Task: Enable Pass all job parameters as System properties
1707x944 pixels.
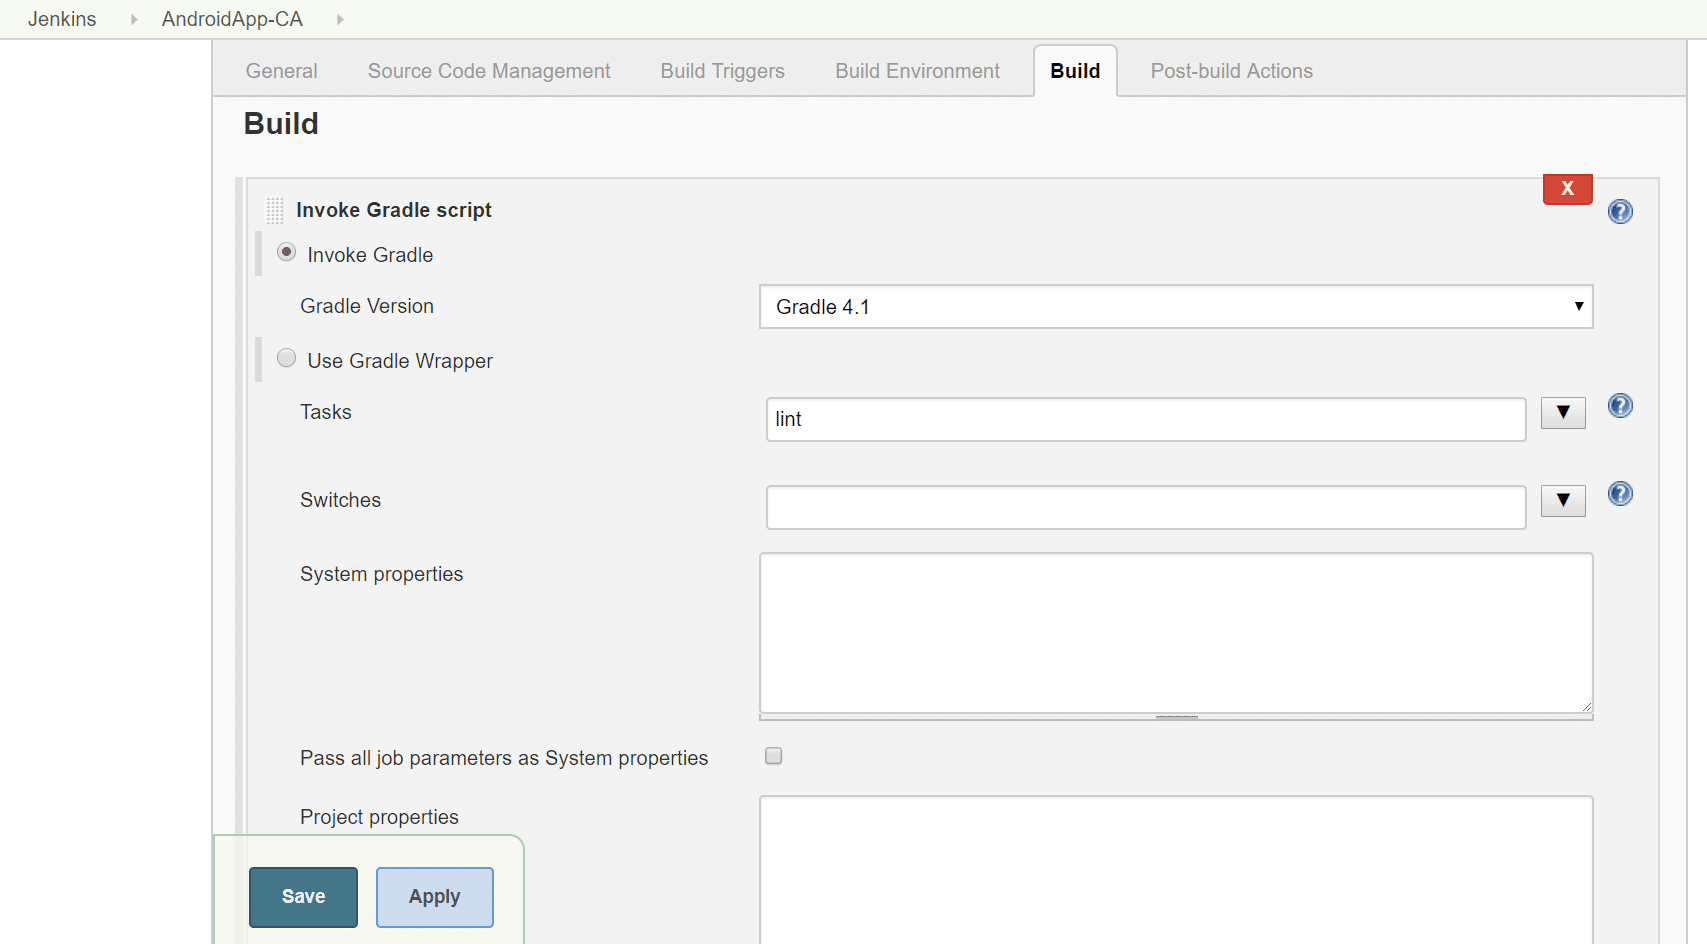Action: [773, 756]
